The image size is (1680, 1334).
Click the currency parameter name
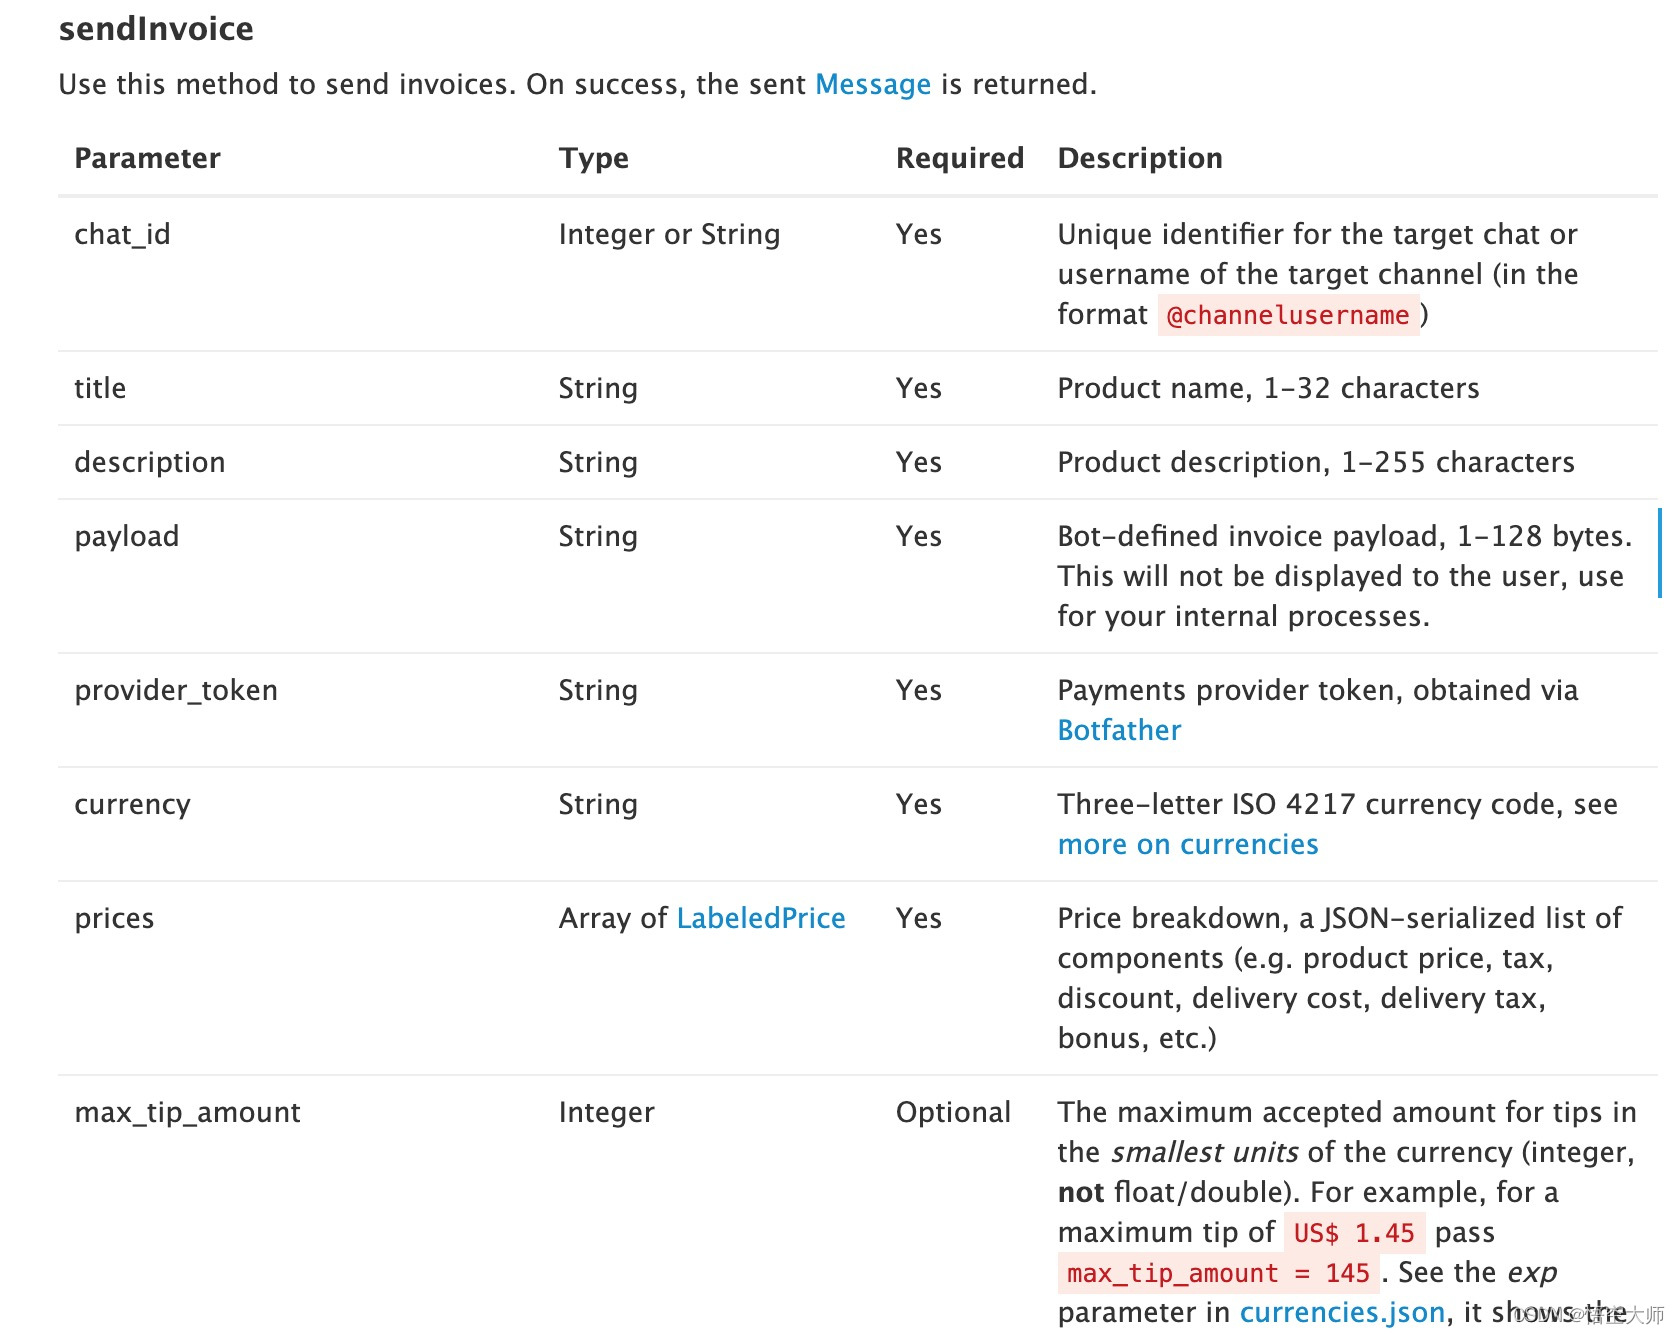coord(132,805)
